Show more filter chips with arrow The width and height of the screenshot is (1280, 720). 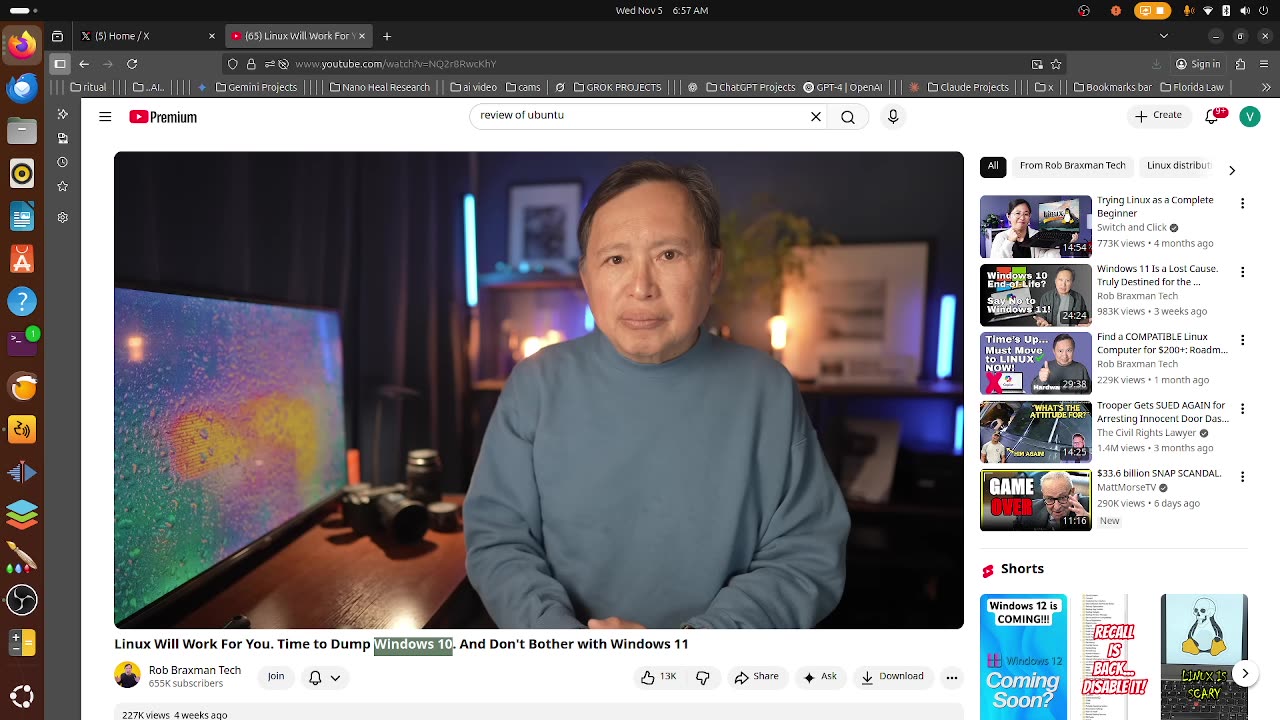tap(1232, 170)
